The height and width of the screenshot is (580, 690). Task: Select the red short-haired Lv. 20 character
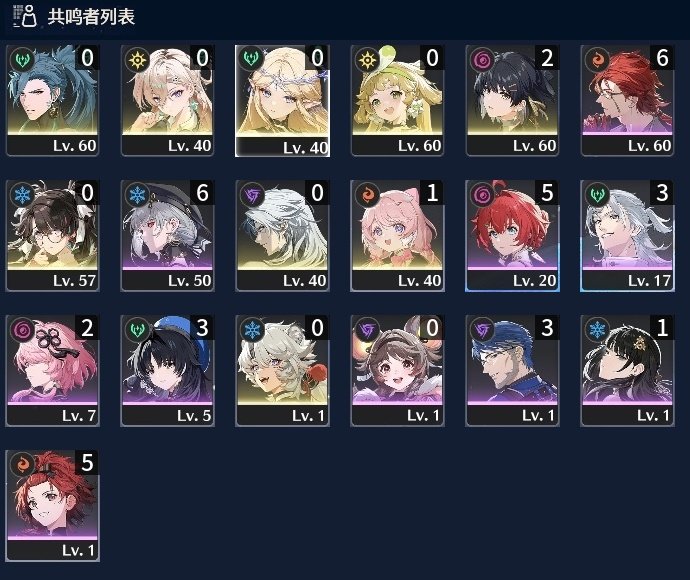(x=512, y=235)
